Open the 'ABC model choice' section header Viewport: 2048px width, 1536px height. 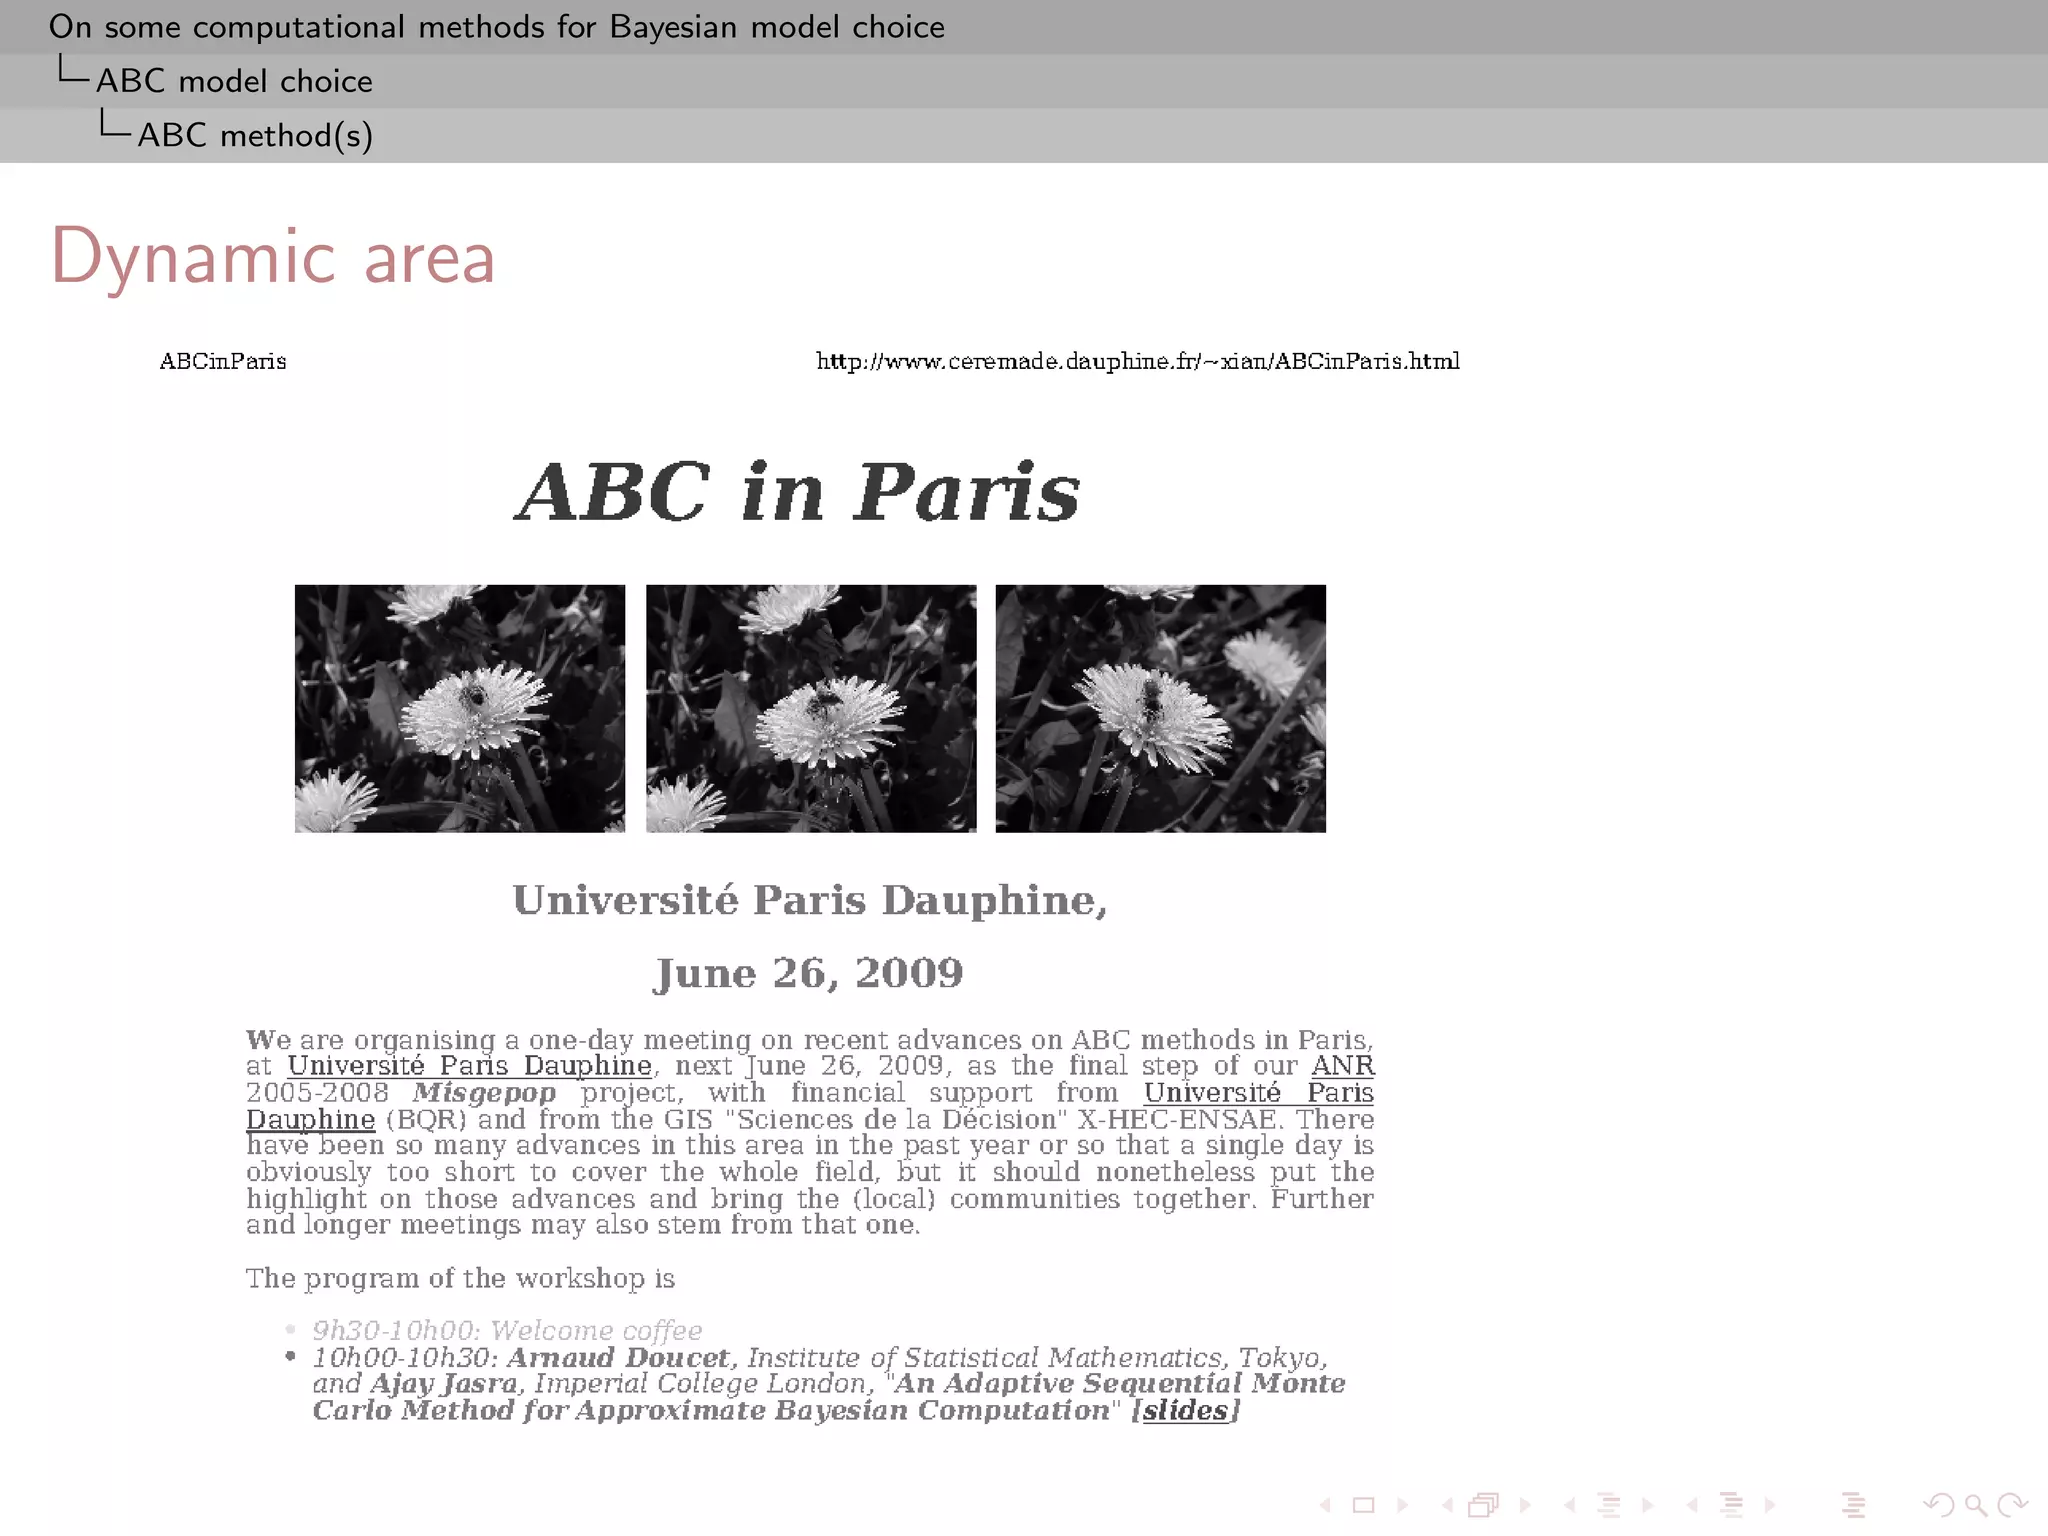234,81
